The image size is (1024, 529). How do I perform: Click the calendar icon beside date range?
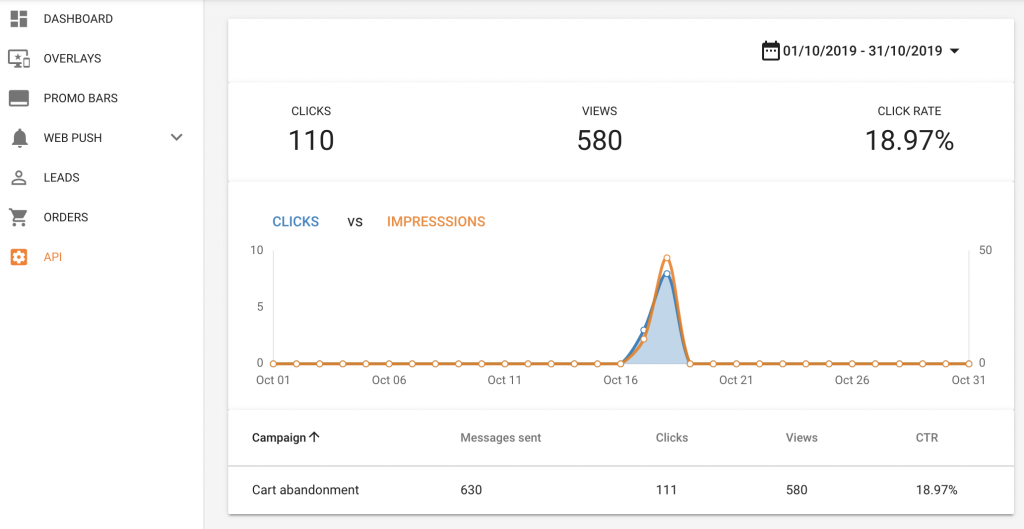[x=771, y=51]
